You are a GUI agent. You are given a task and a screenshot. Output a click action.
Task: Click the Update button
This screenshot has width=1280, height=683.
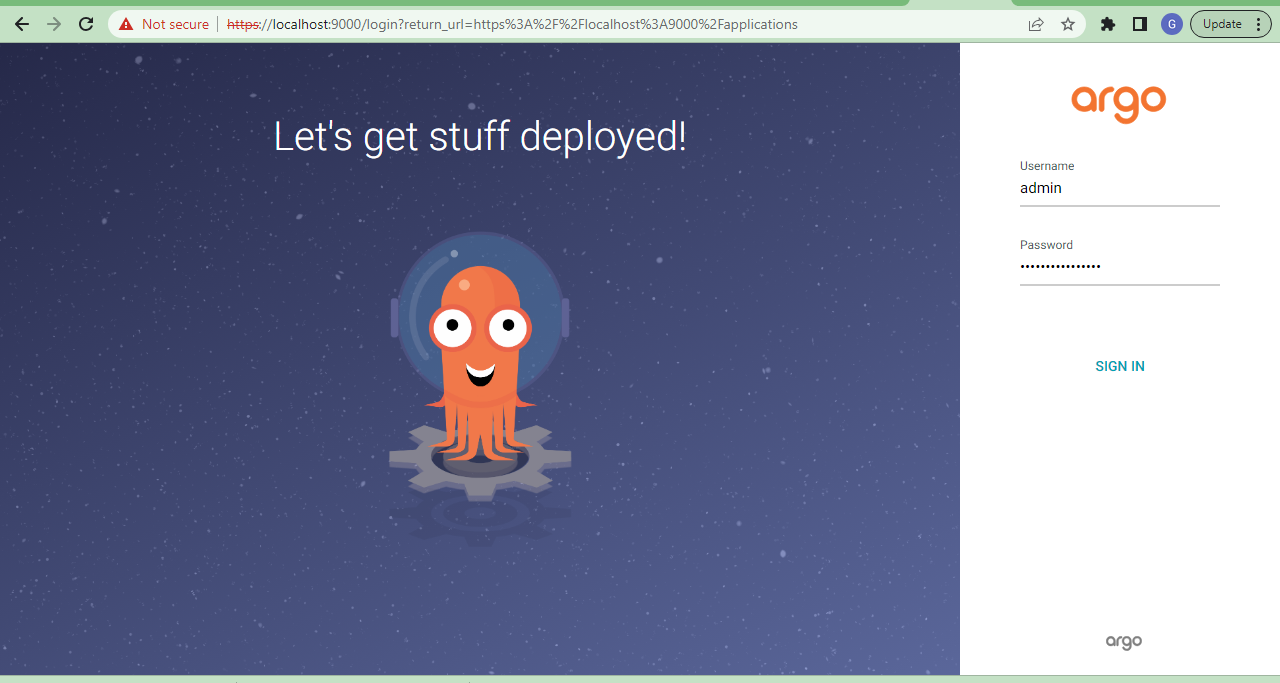tap(1224, 23)
